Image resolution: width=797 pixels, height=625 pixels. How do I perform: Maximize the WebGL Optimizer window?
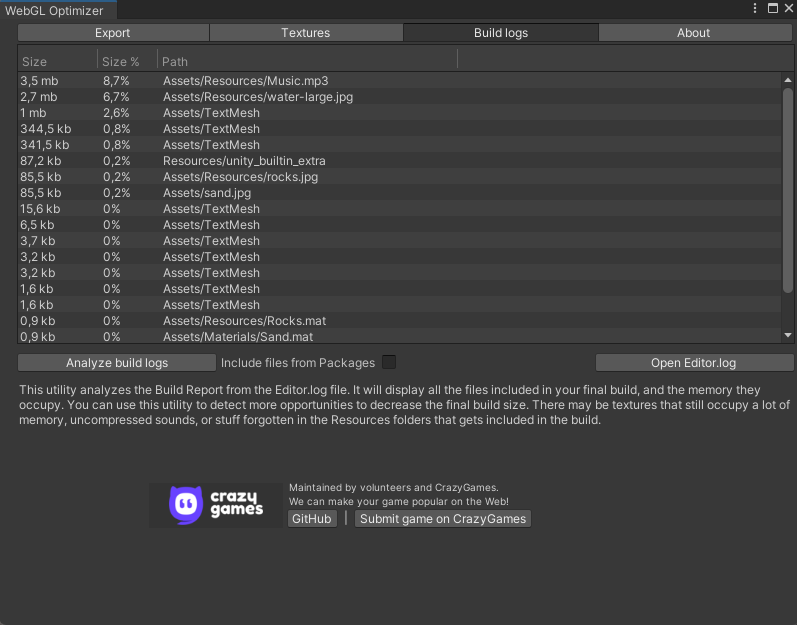pos(773,8)
